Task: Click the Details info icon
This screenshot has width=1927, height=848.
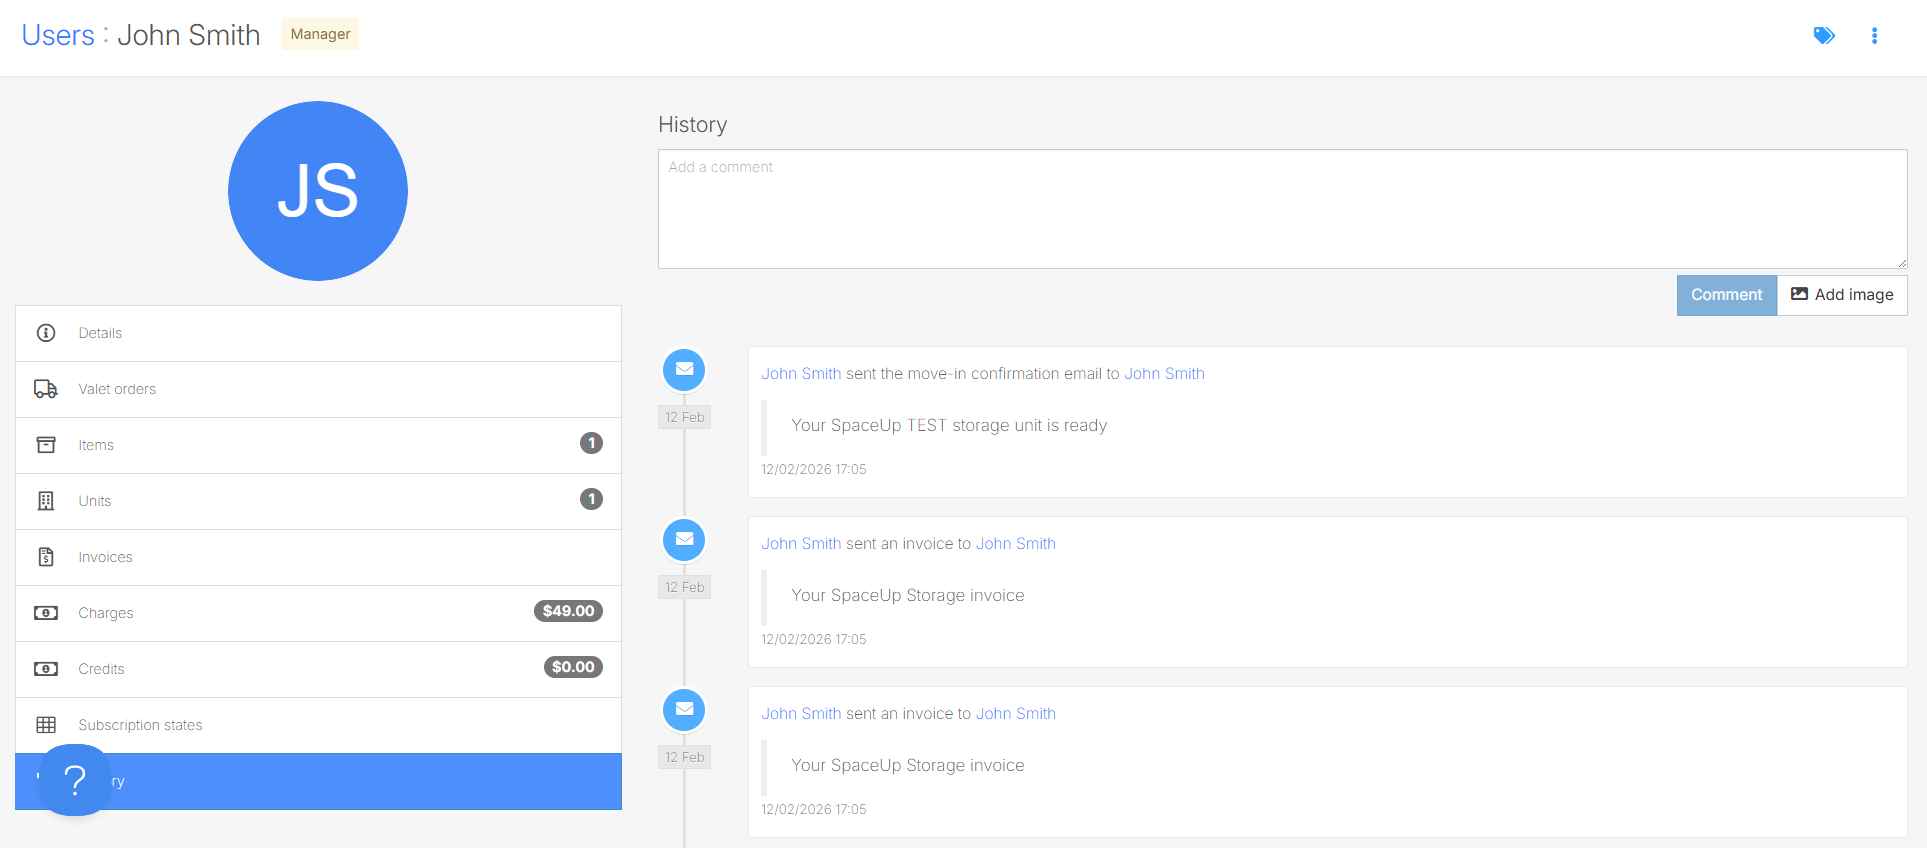Action: 46,333
